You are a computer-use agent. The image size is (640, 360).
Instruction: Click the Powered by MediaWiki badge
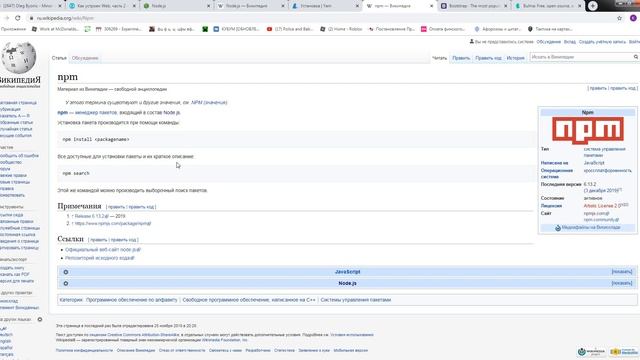pos(624,351)
